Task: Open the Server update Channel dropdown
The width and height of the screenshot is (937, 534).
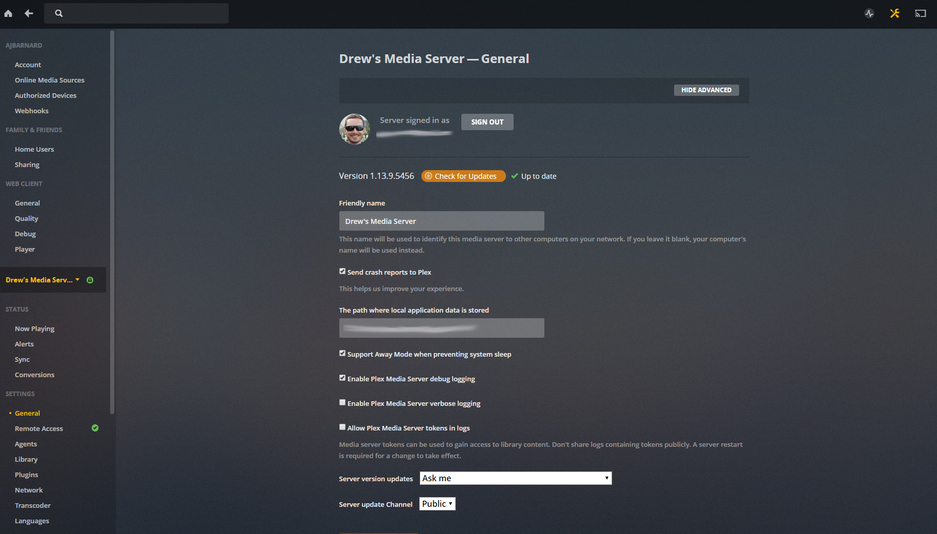Action: coord(437,504)
